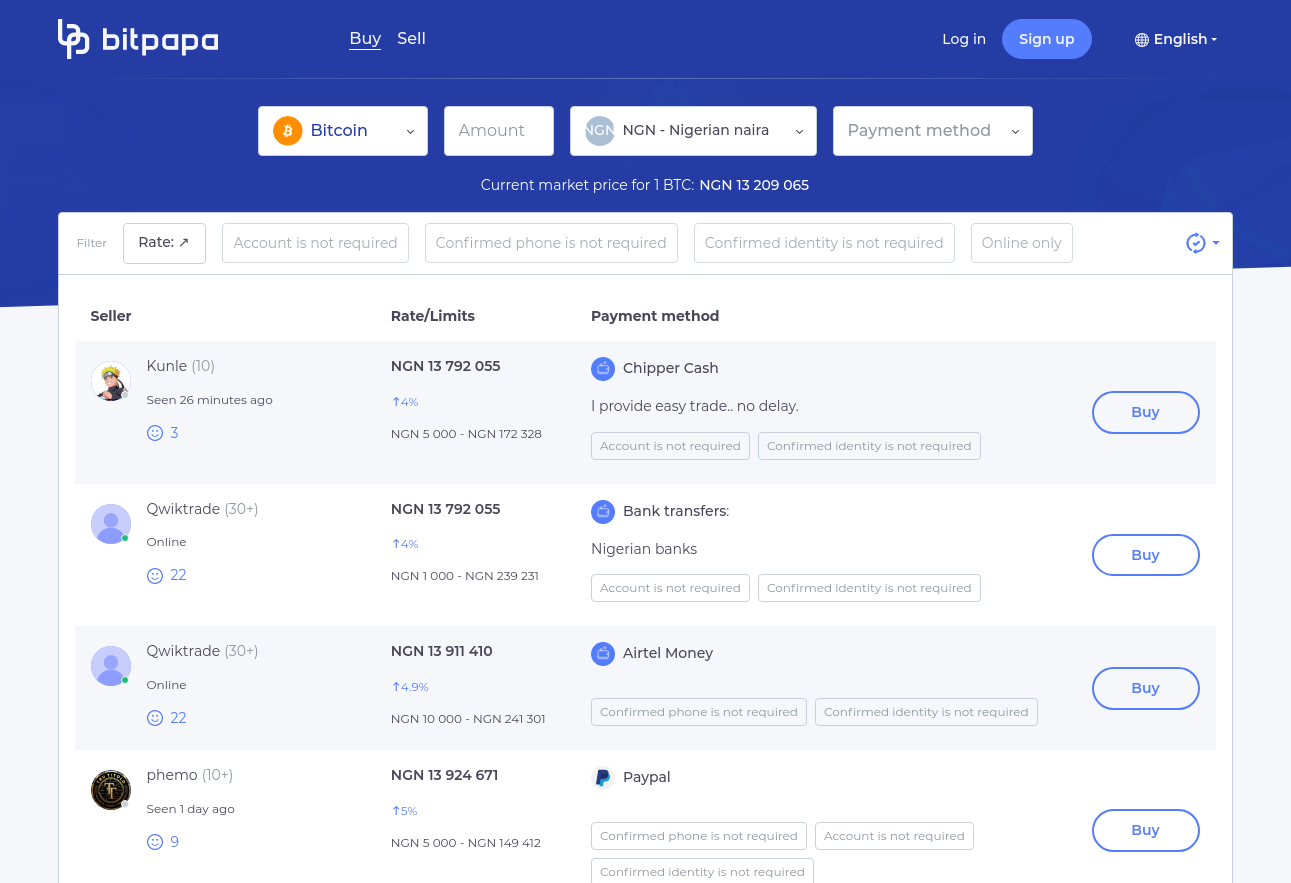Click the limits 'NGN 5 000 - NGN 149 412'
Image resolution: width=1291 pixels, height=883 pixels.
click(466, 843)
